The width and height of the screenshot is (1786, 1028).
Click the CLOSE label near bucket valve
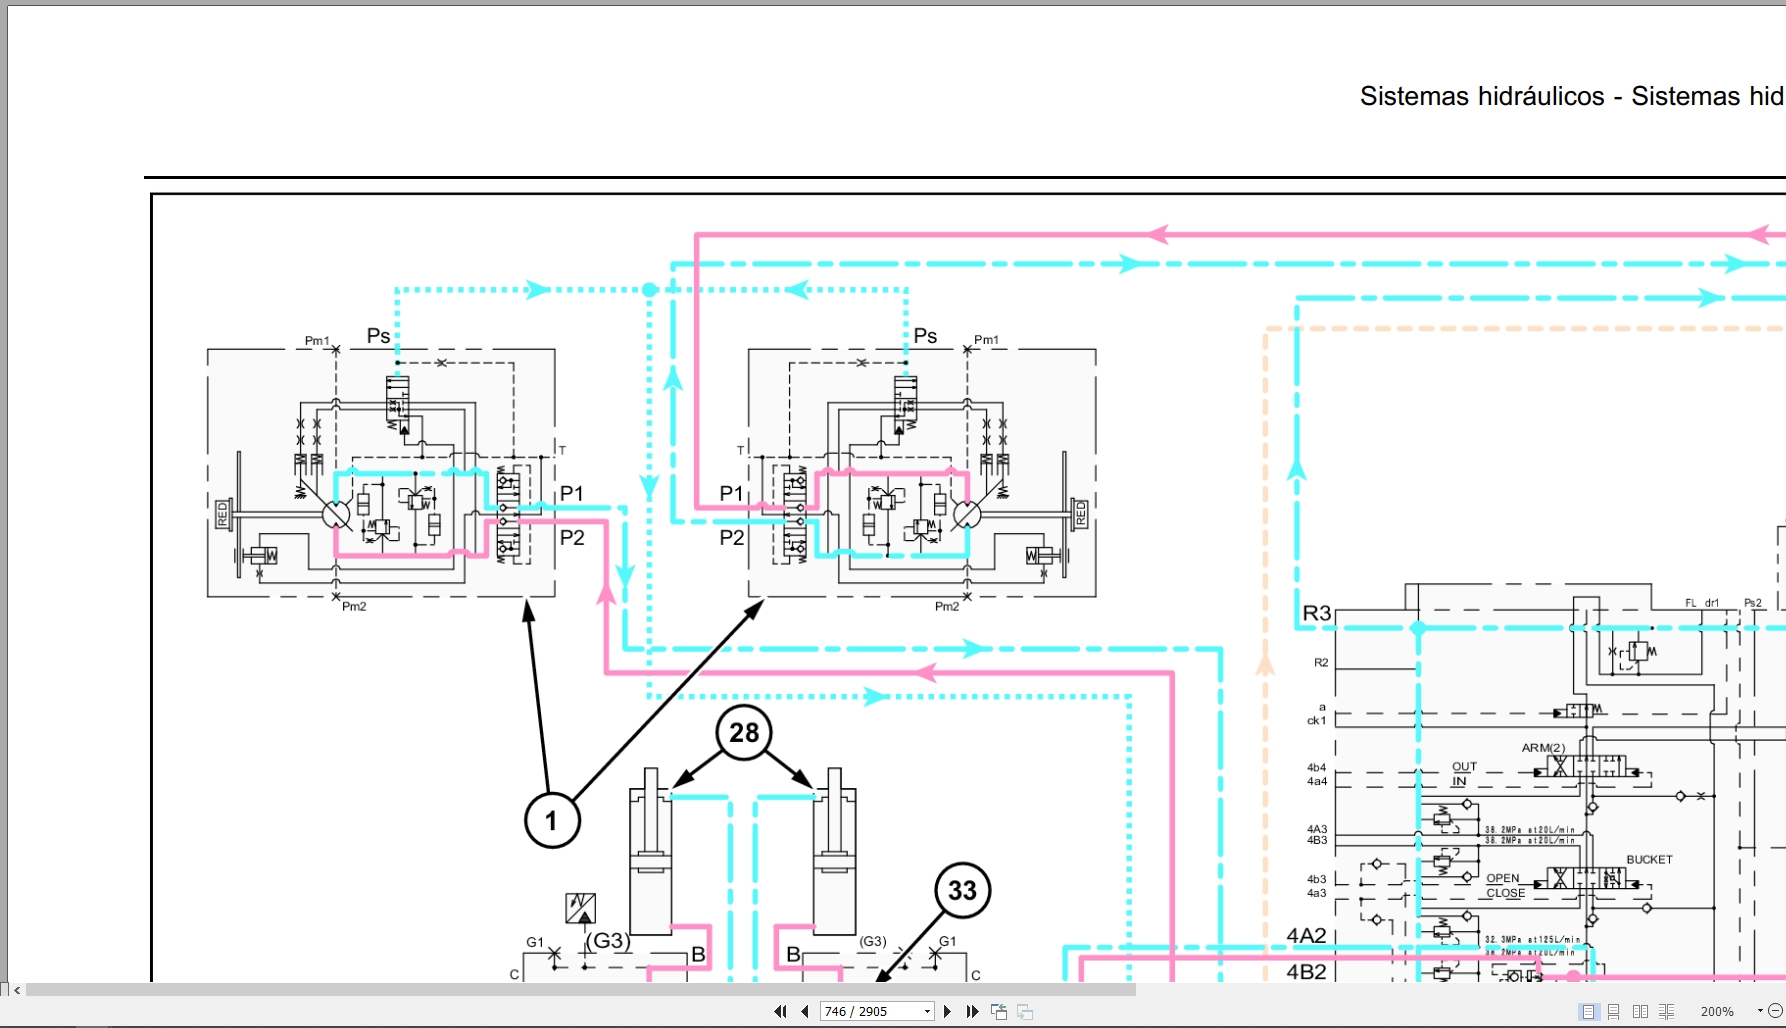[x=1505, y=893]
